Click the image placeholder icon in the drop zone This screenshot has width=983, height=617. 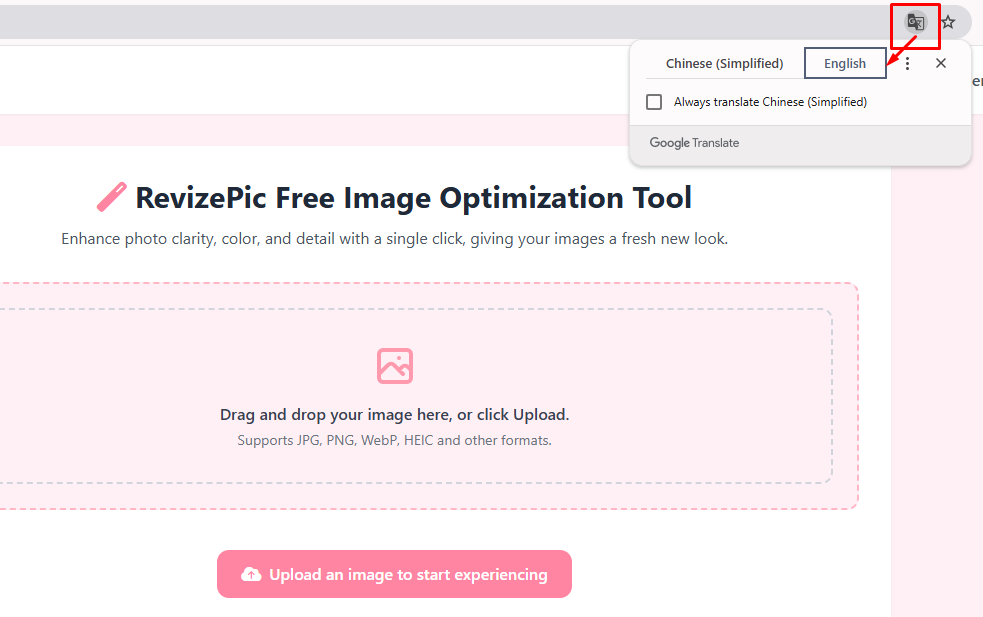(x=394, y=366)
